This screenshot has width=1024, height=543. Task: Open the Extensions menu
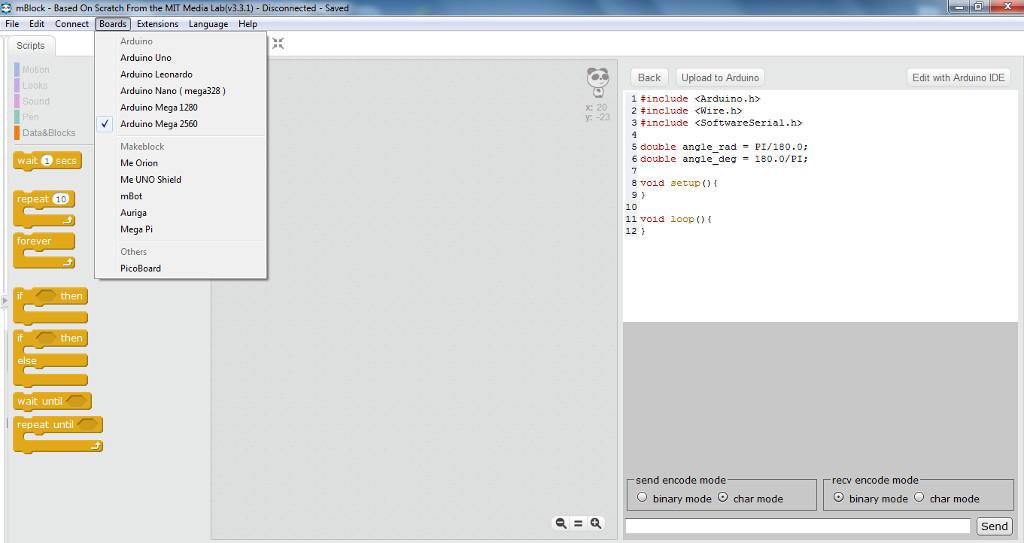click(x=157, y=24)
